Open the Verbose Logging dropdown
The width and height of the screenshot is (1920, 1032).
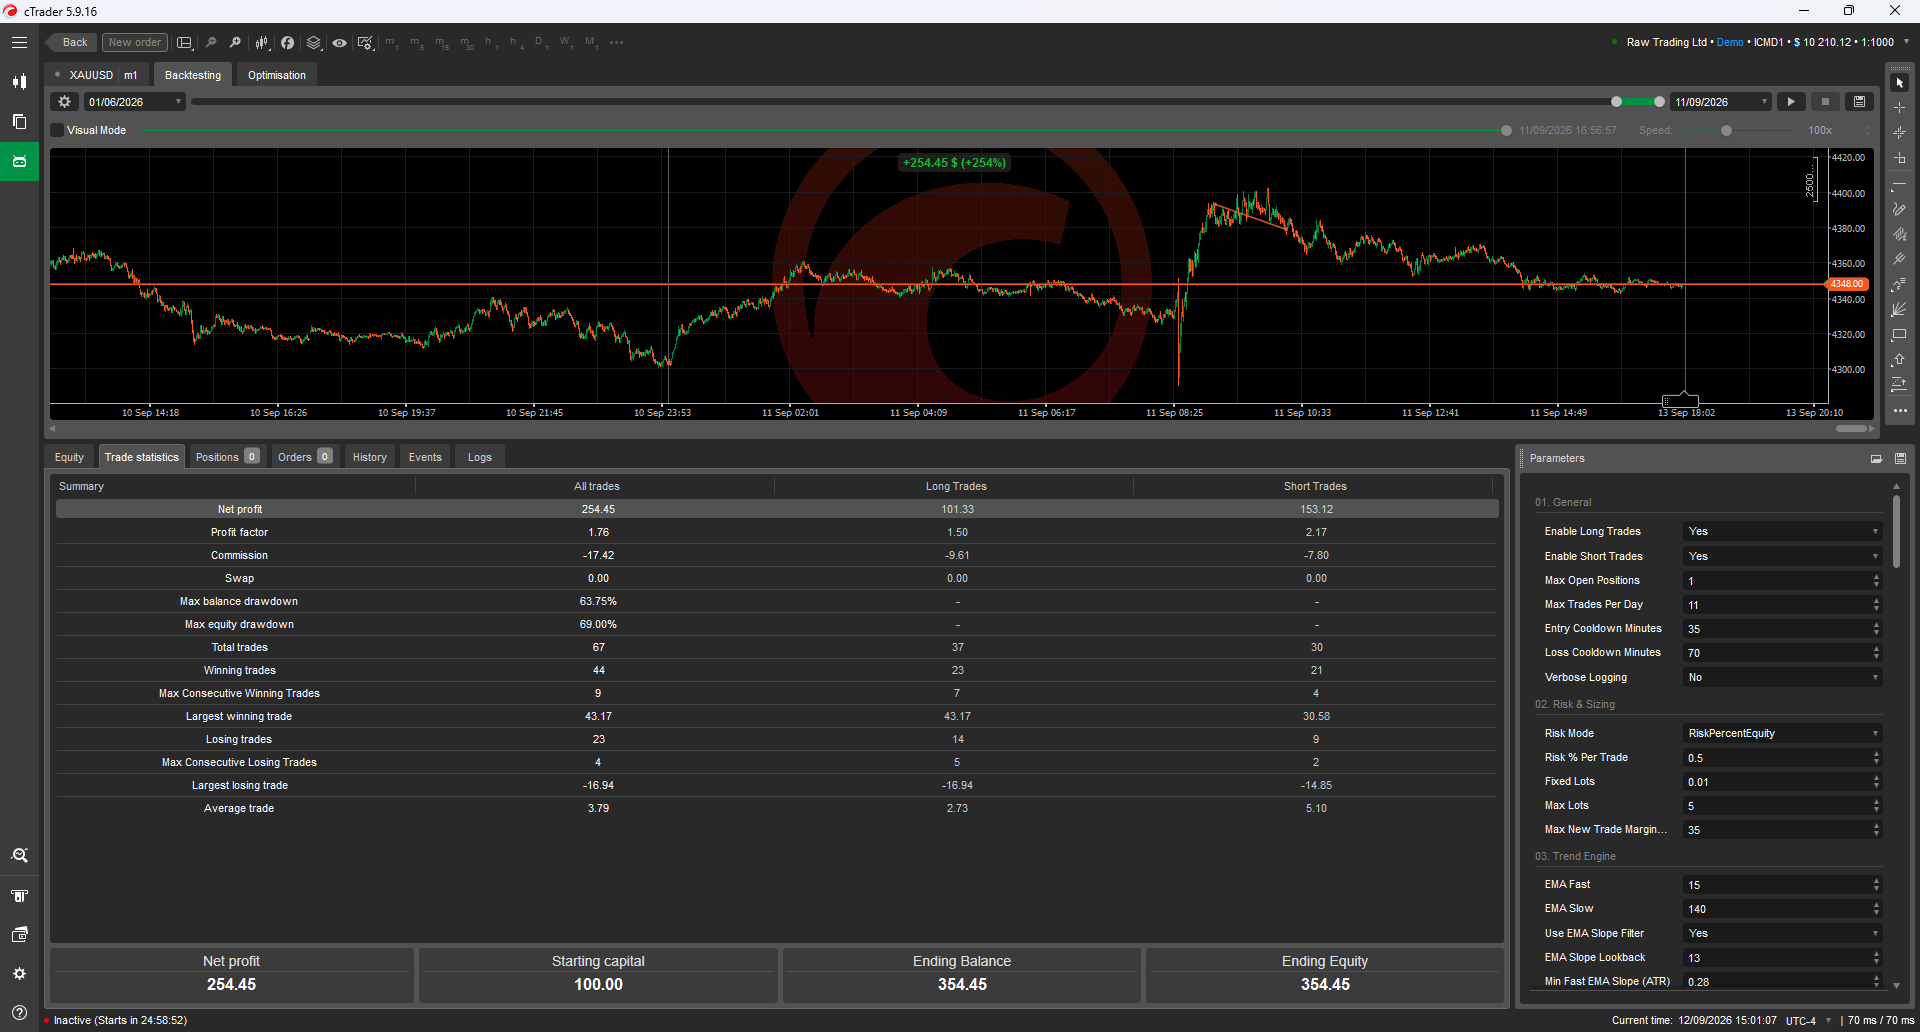pyautogui.click(x=1783, y=677)
